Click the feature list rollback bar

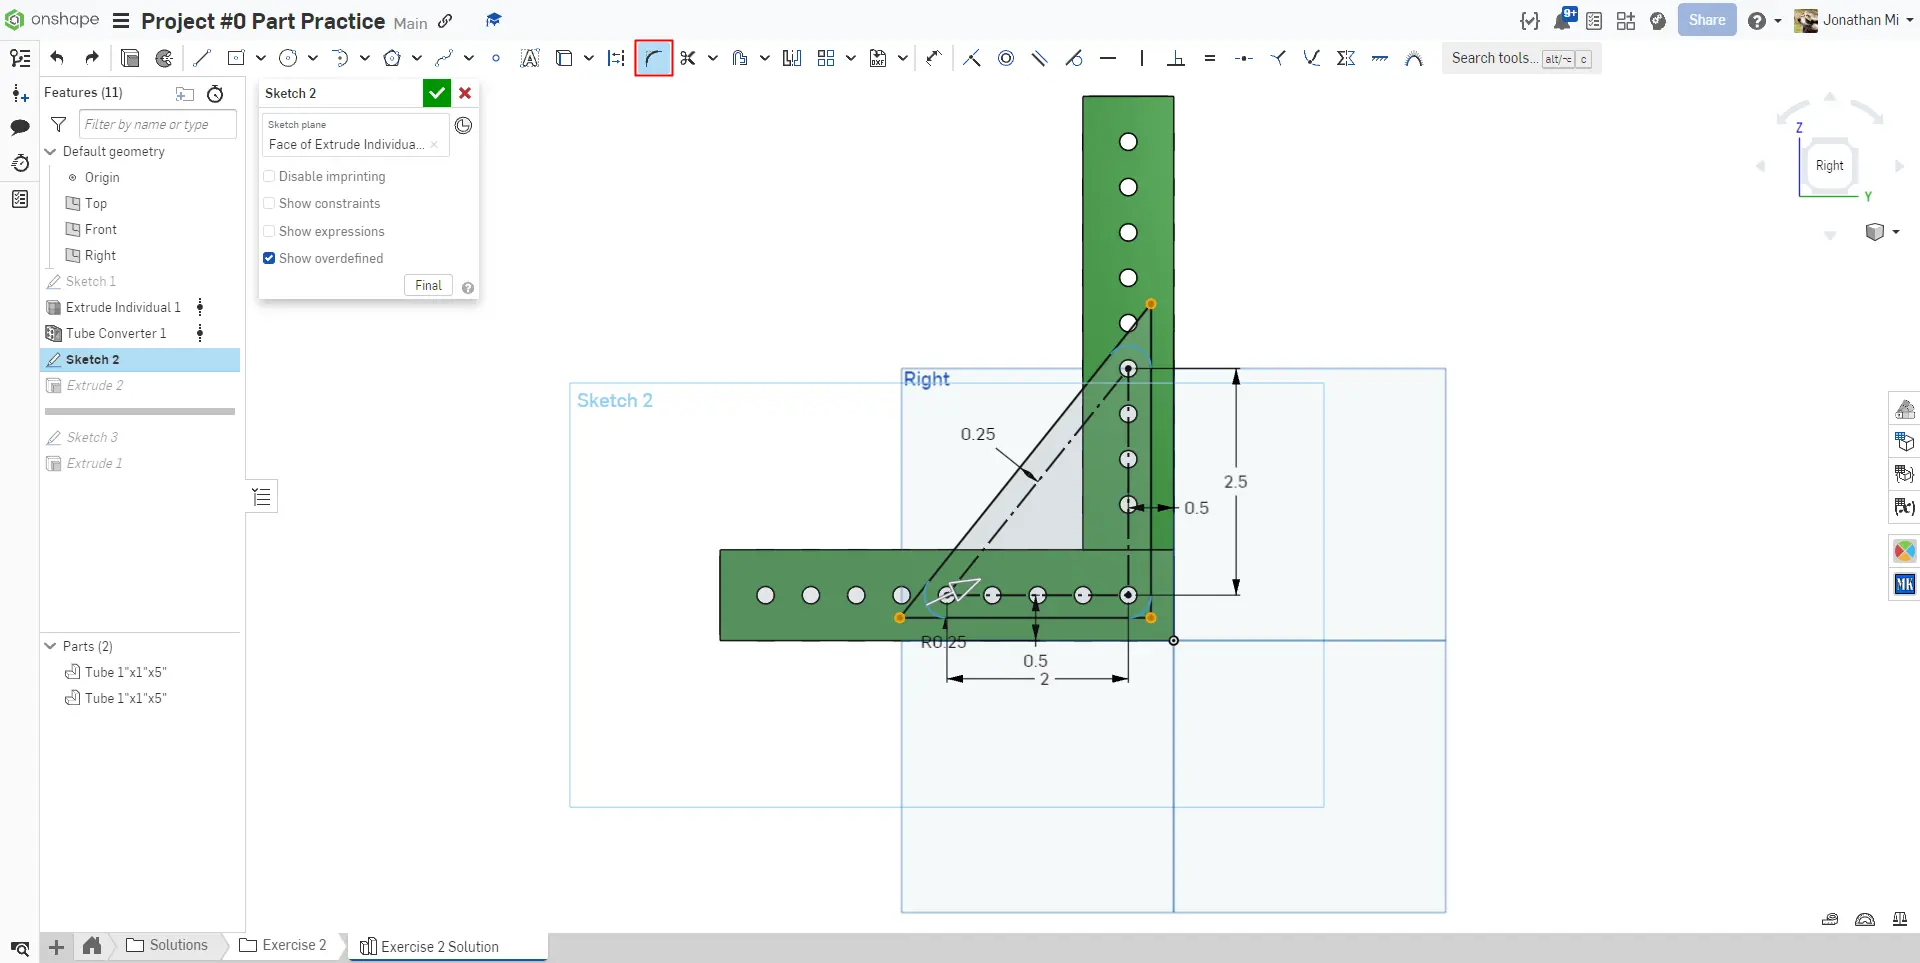pyautogui.click(x=140, y=411)
